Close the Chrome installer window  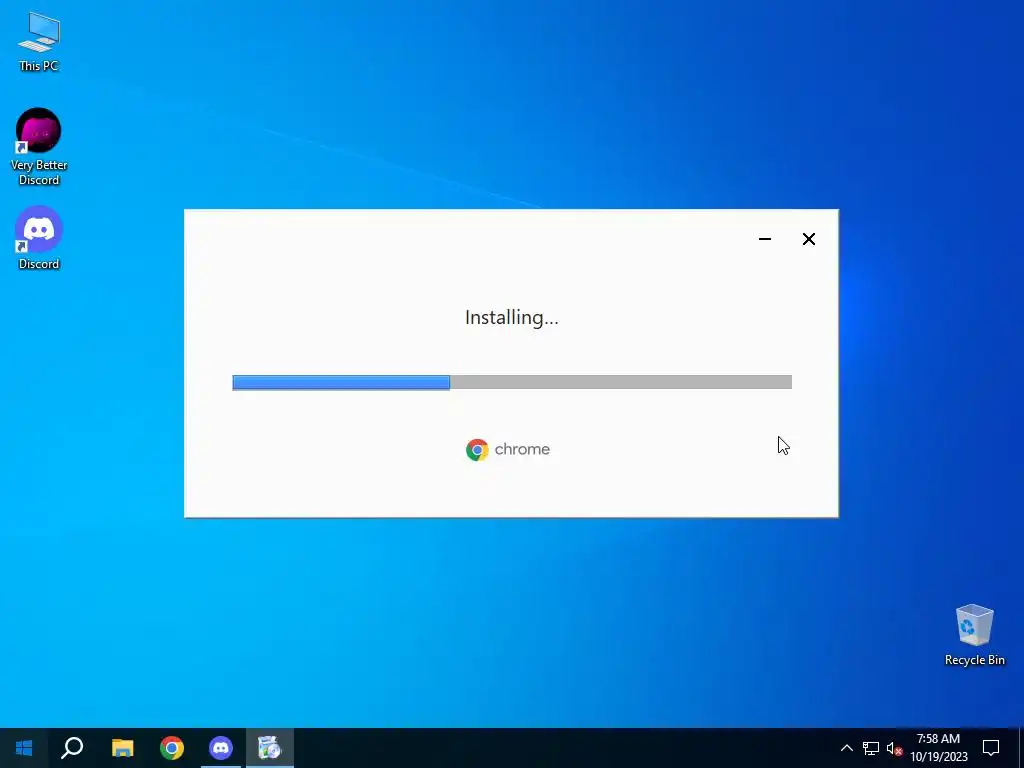point(808,239)
